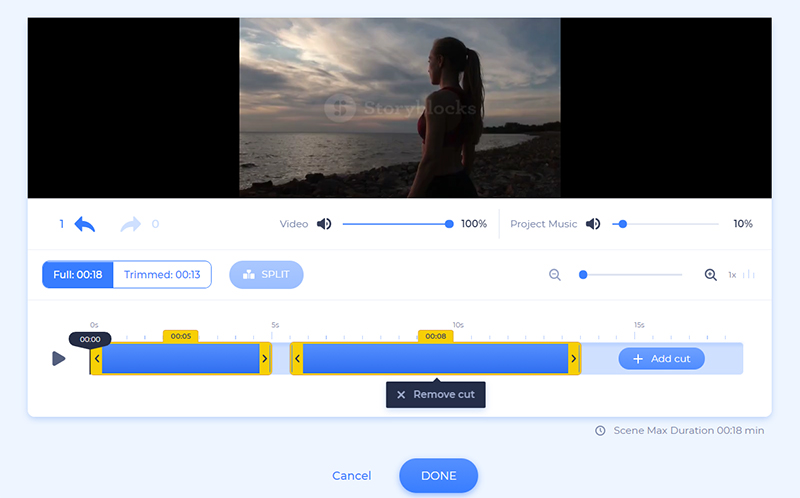Mute the Project Music speaker icon

click(593, 224)
